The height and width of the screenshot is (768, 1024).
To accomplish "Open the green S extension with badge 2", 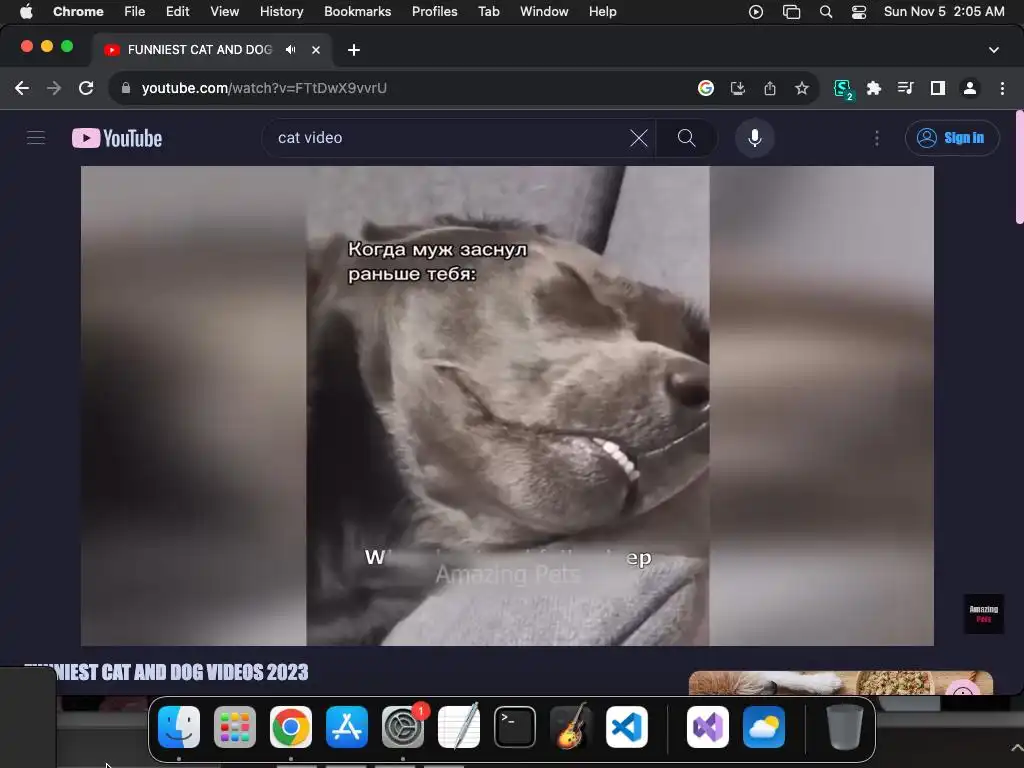I will click(842, 89).
